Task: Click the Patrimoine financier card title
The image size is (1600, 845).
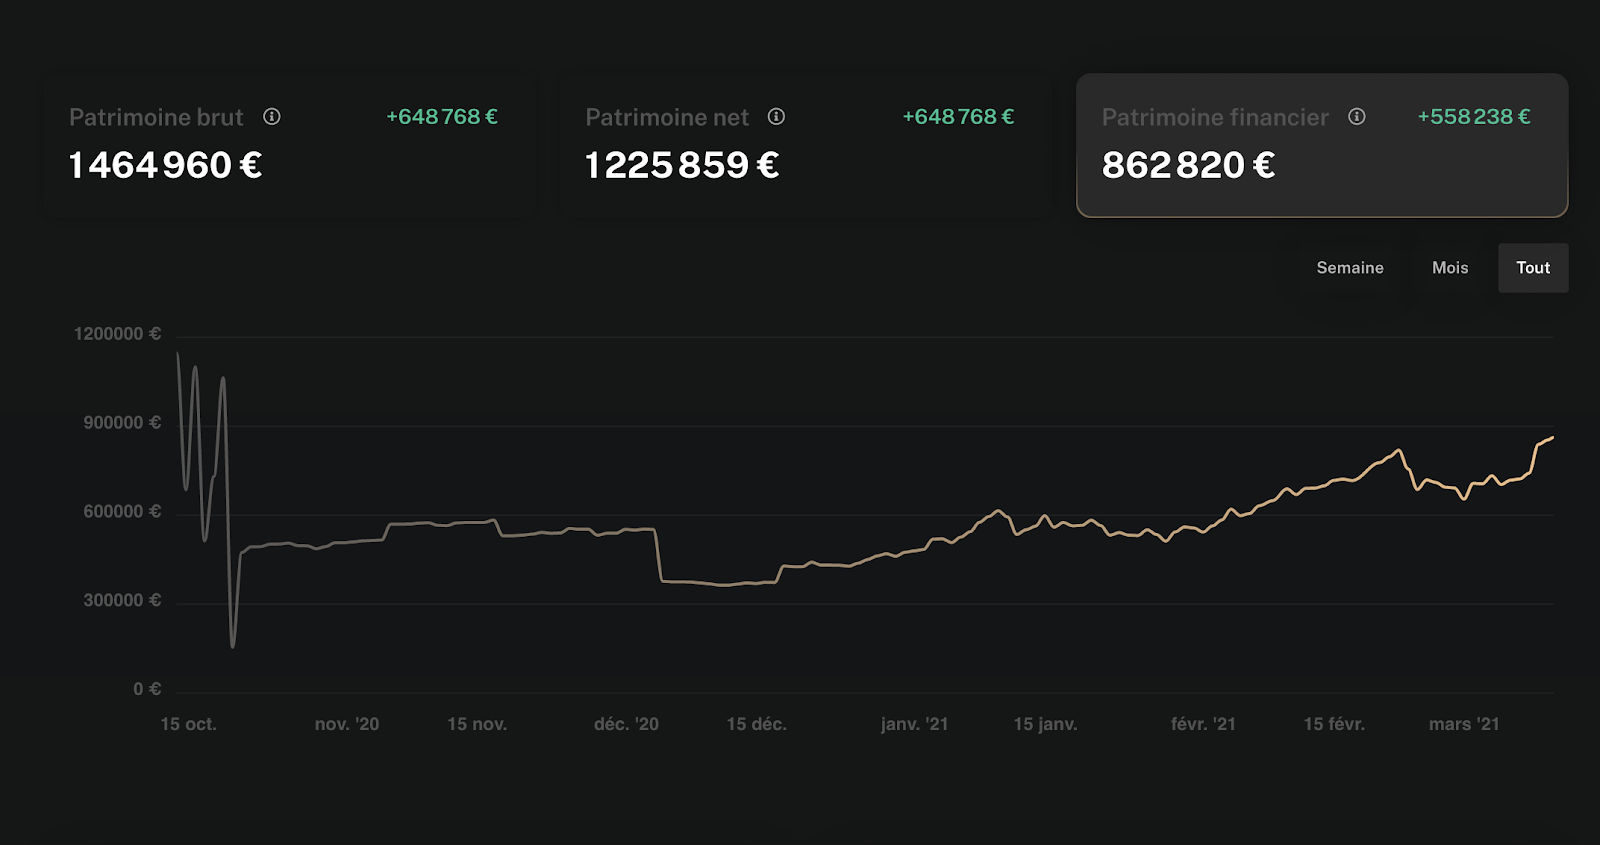Action: 1215,118
